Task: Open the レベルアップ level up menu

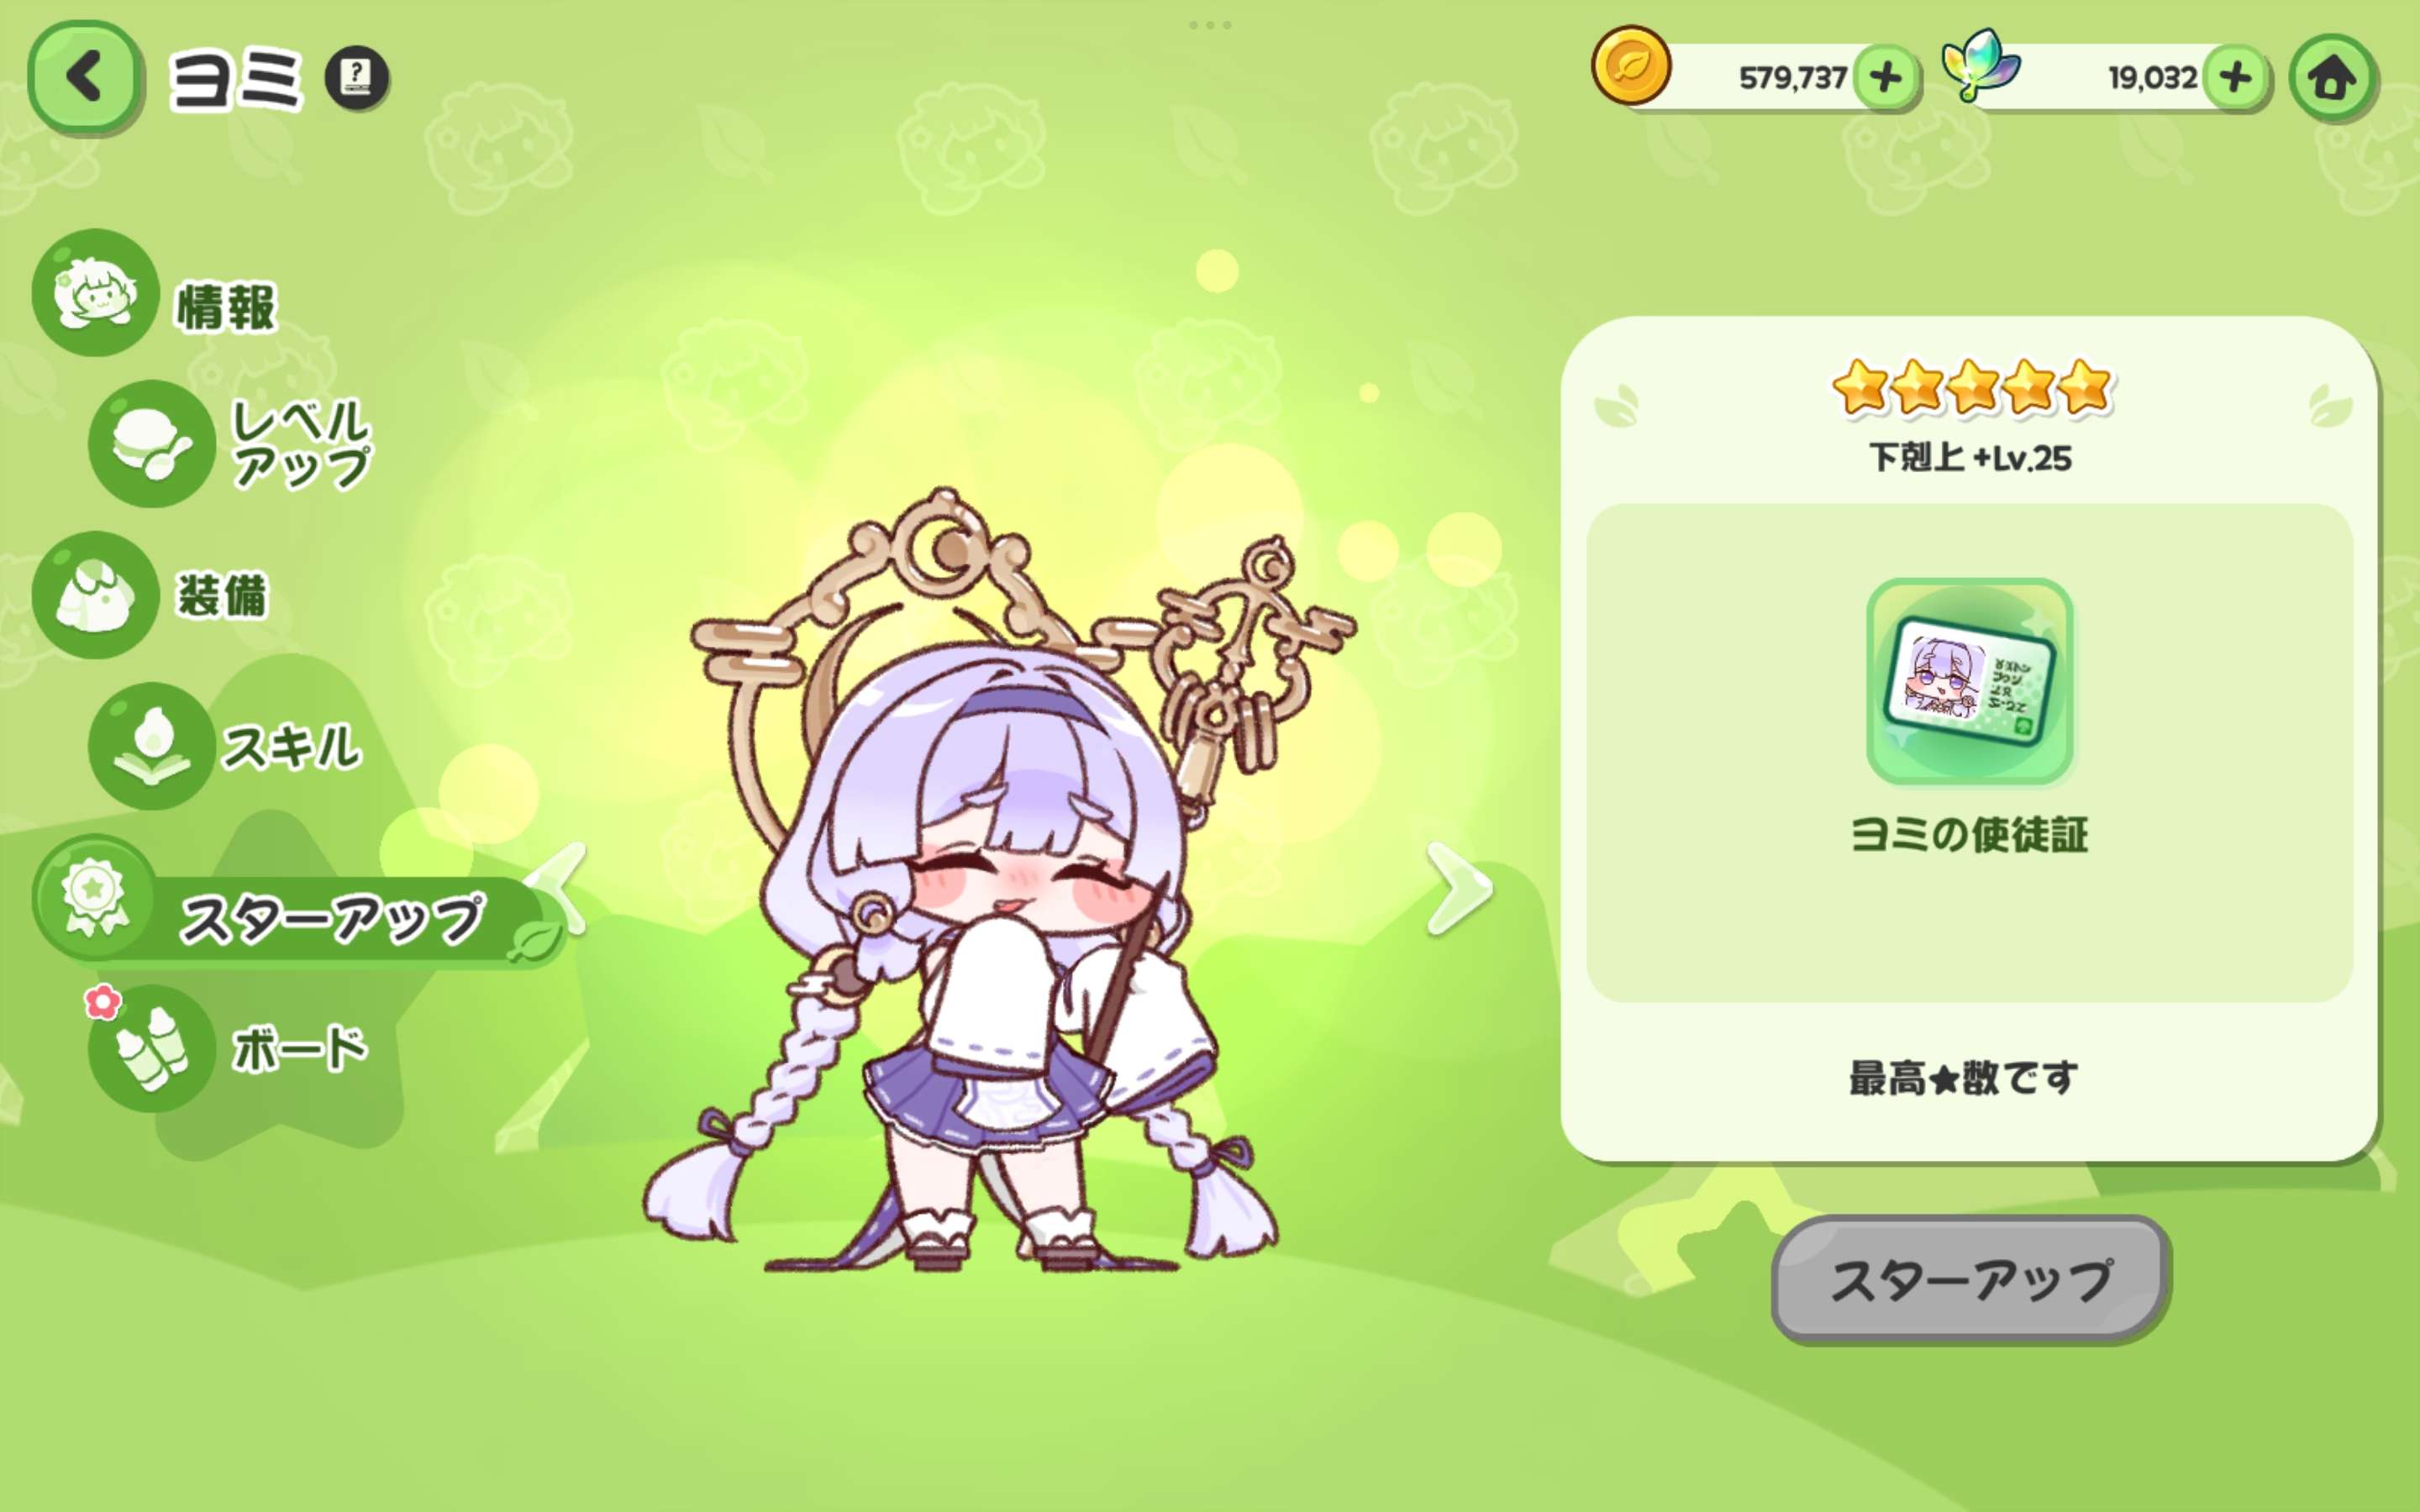Action: tap(232, 443)
